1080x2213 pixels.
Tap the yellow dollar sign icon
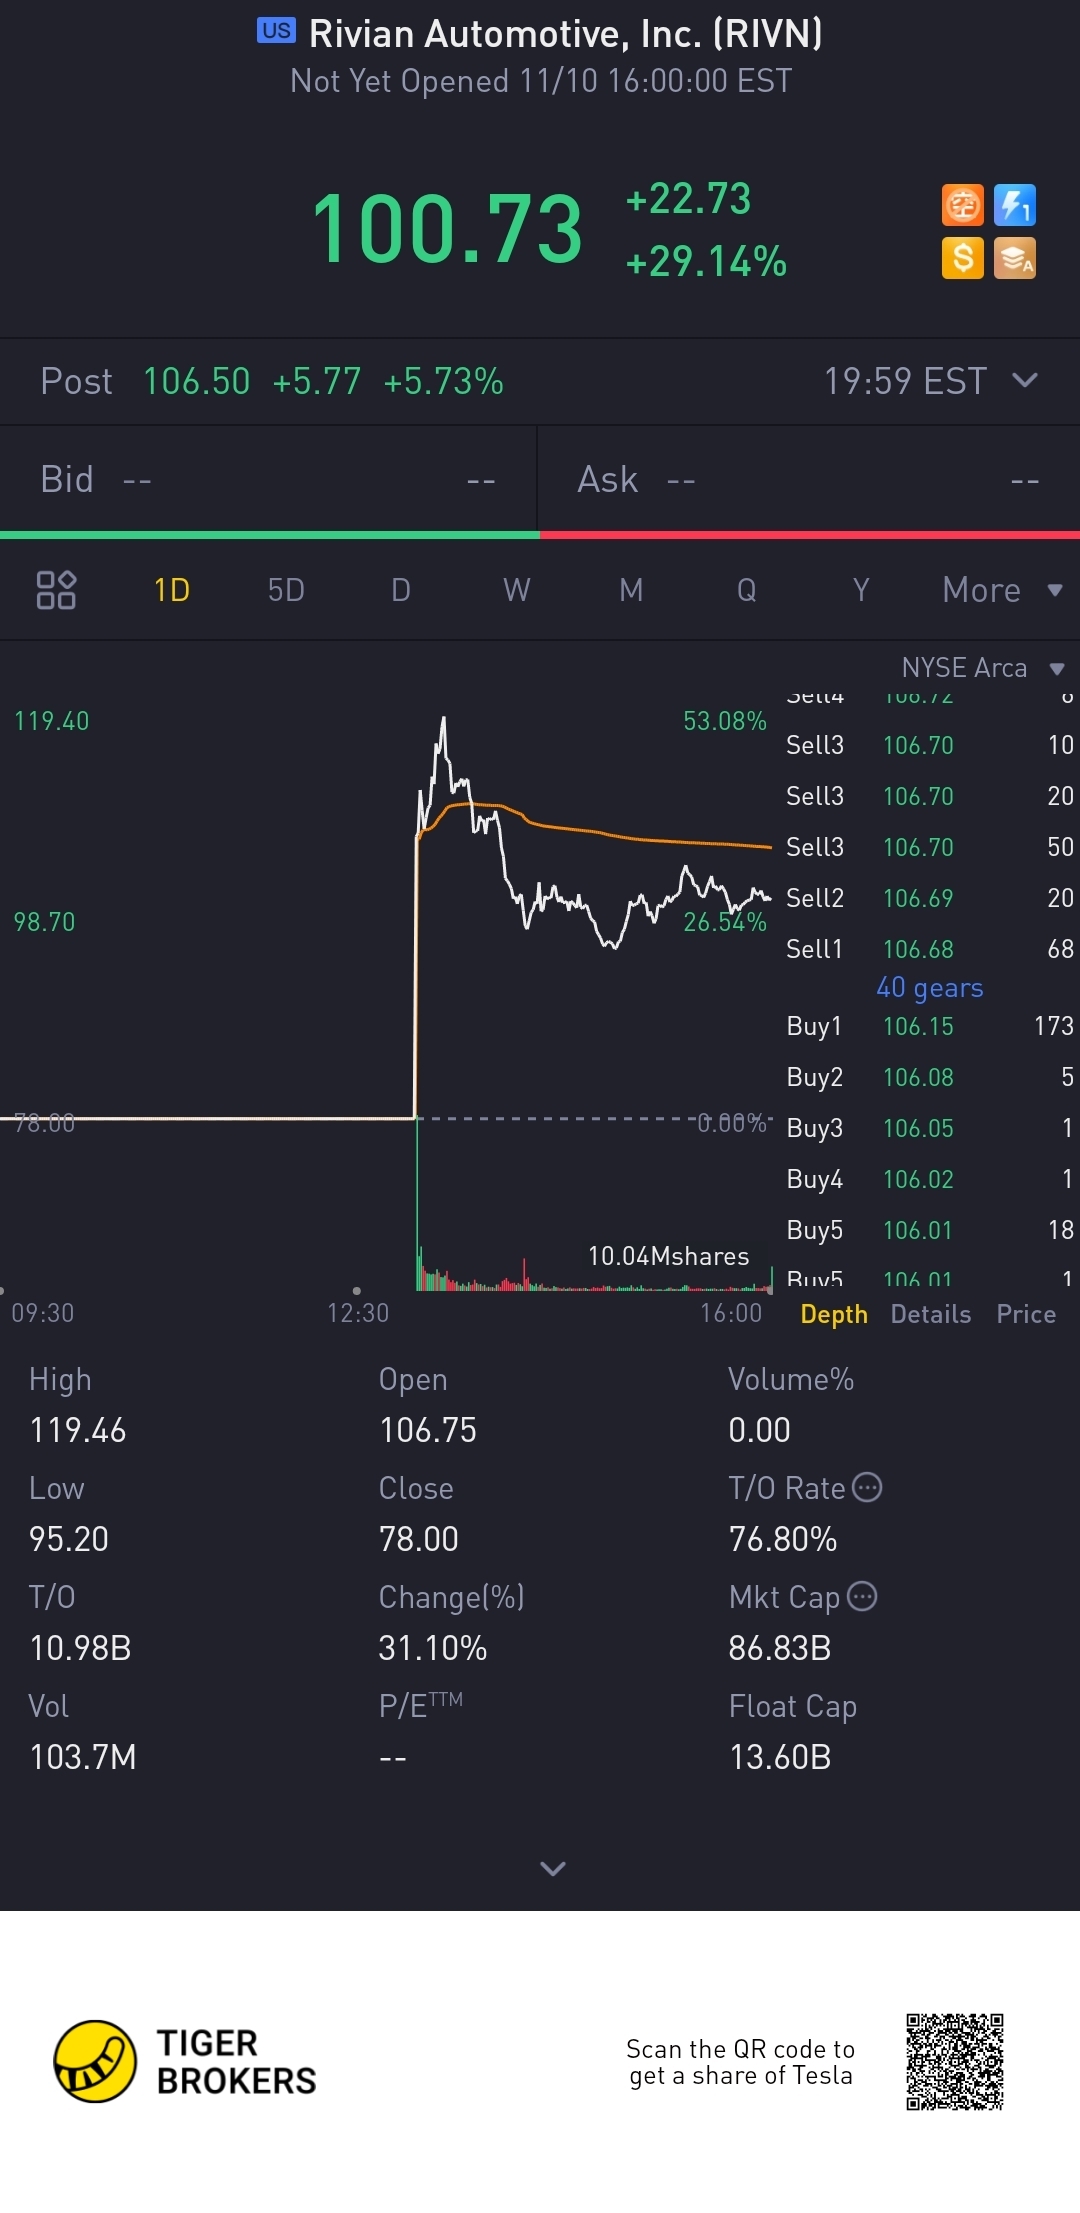click(963, 258)
